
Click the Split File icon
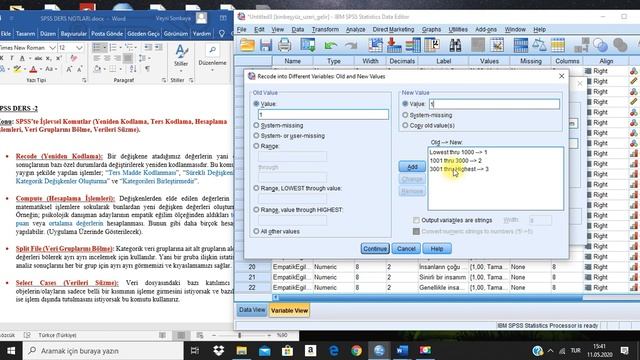[521, 45]
